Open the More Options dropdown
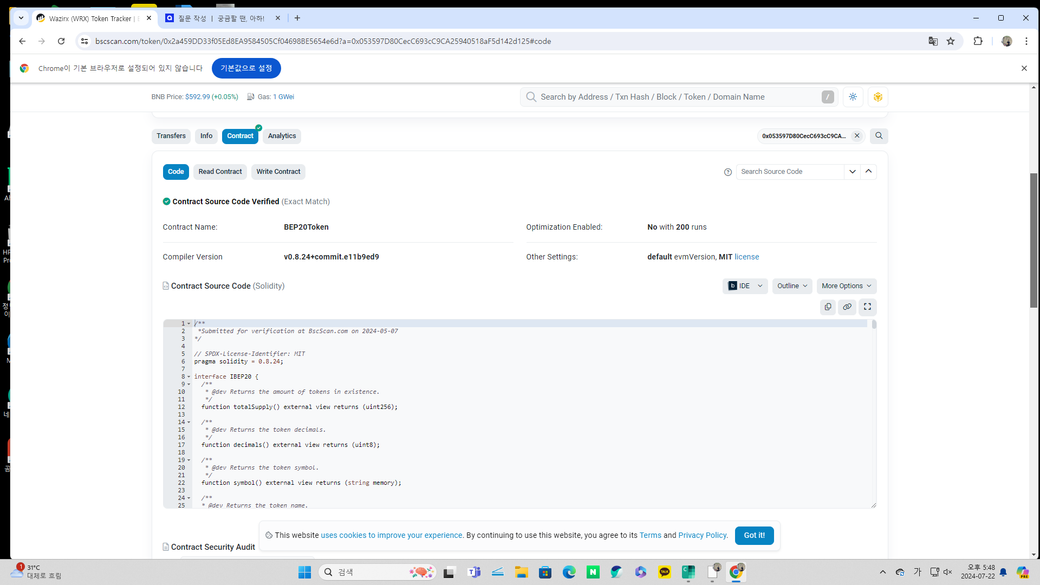 click(x=846, y=286)
